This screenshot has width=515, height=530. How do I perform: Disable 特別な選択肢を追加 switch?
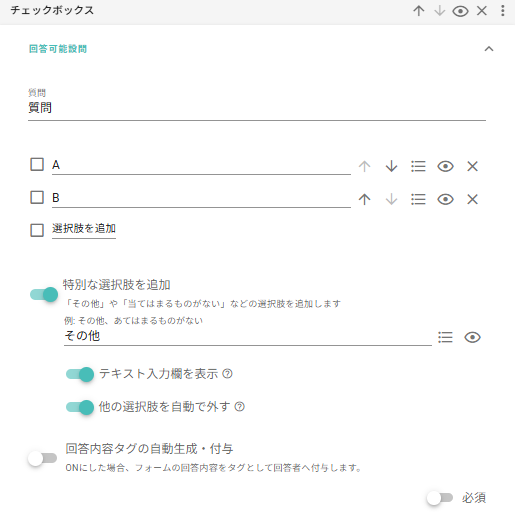(44, 294)
